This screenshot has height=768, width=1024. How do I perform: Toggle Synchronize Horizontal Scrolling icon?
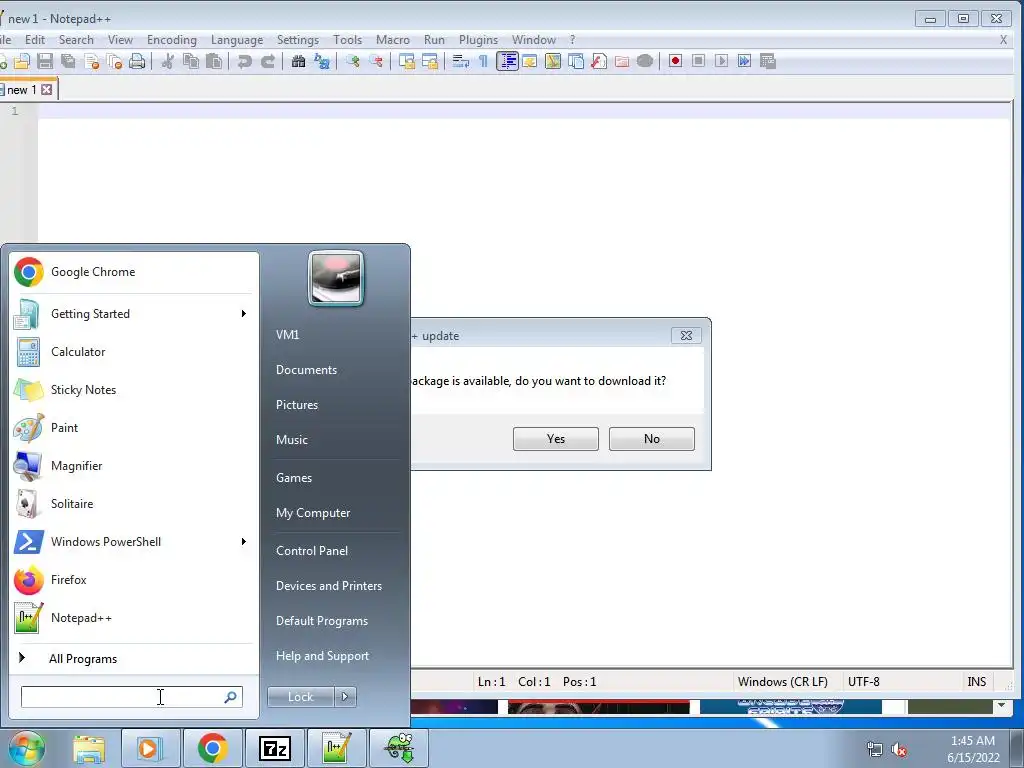[430, 61]
